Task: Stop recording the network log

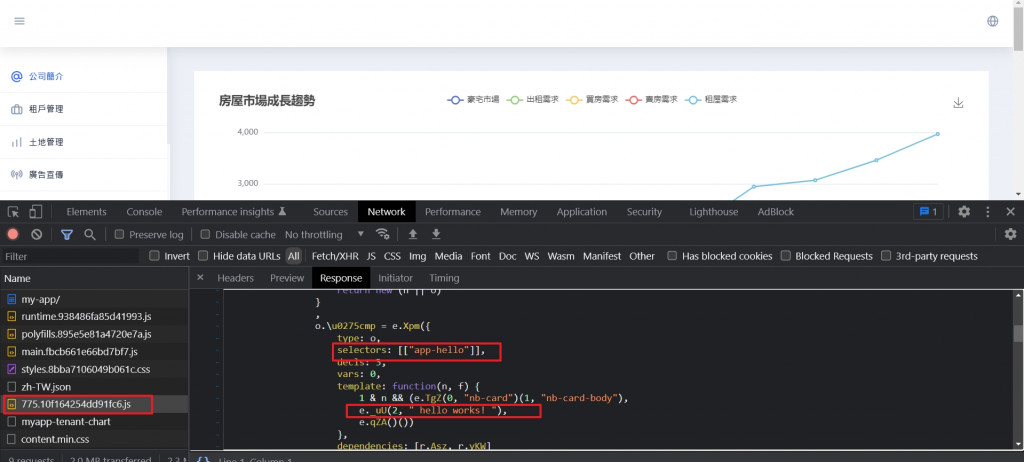Action: pos(13,234)
